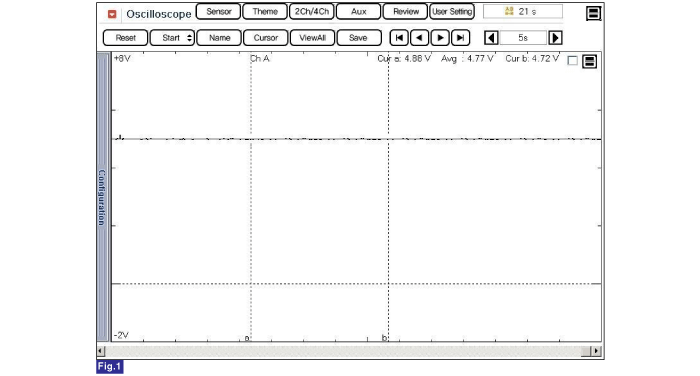Screen dimensions: 700x376
Task: Click the horizontal scrollbar right arrow
Action: tap(596, 351)
